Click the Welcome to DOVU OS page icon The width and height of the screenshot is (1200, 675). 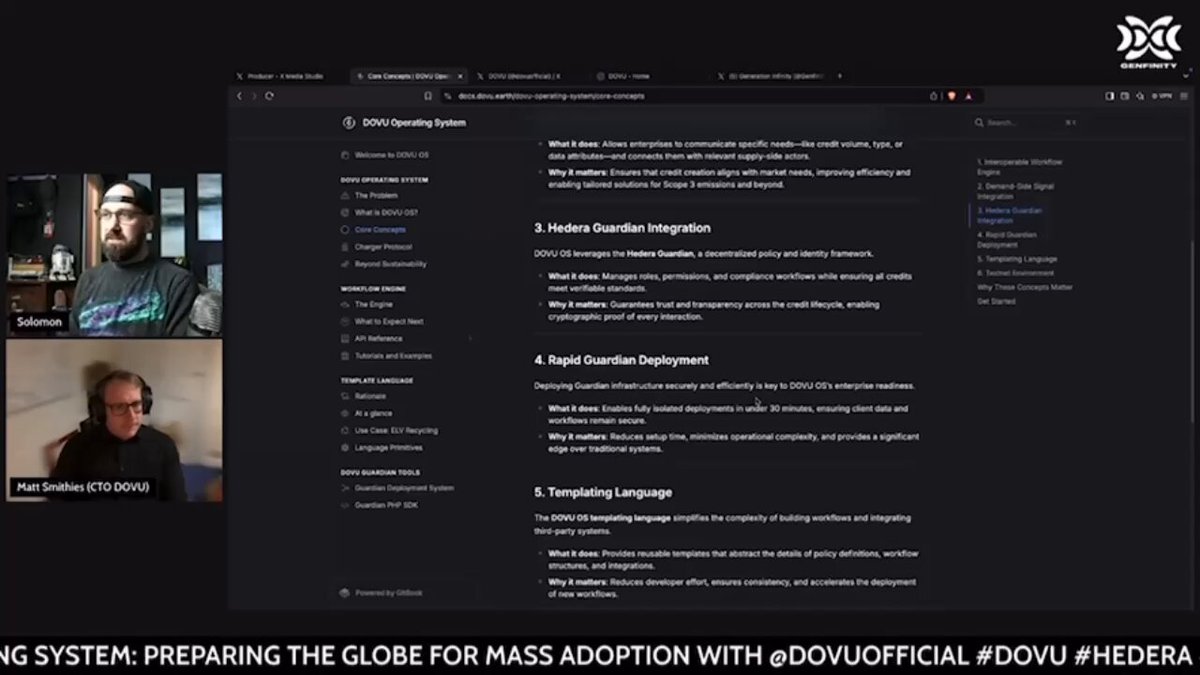[345, 155]
